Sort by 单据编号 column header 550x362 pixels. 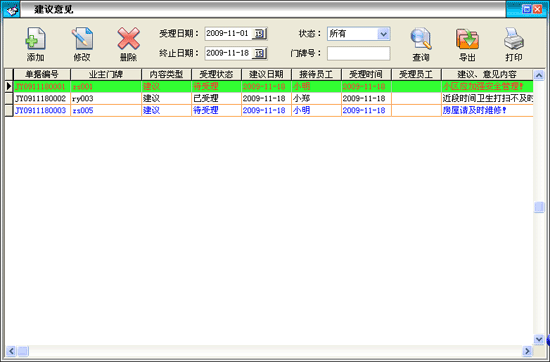coord(42,74)
